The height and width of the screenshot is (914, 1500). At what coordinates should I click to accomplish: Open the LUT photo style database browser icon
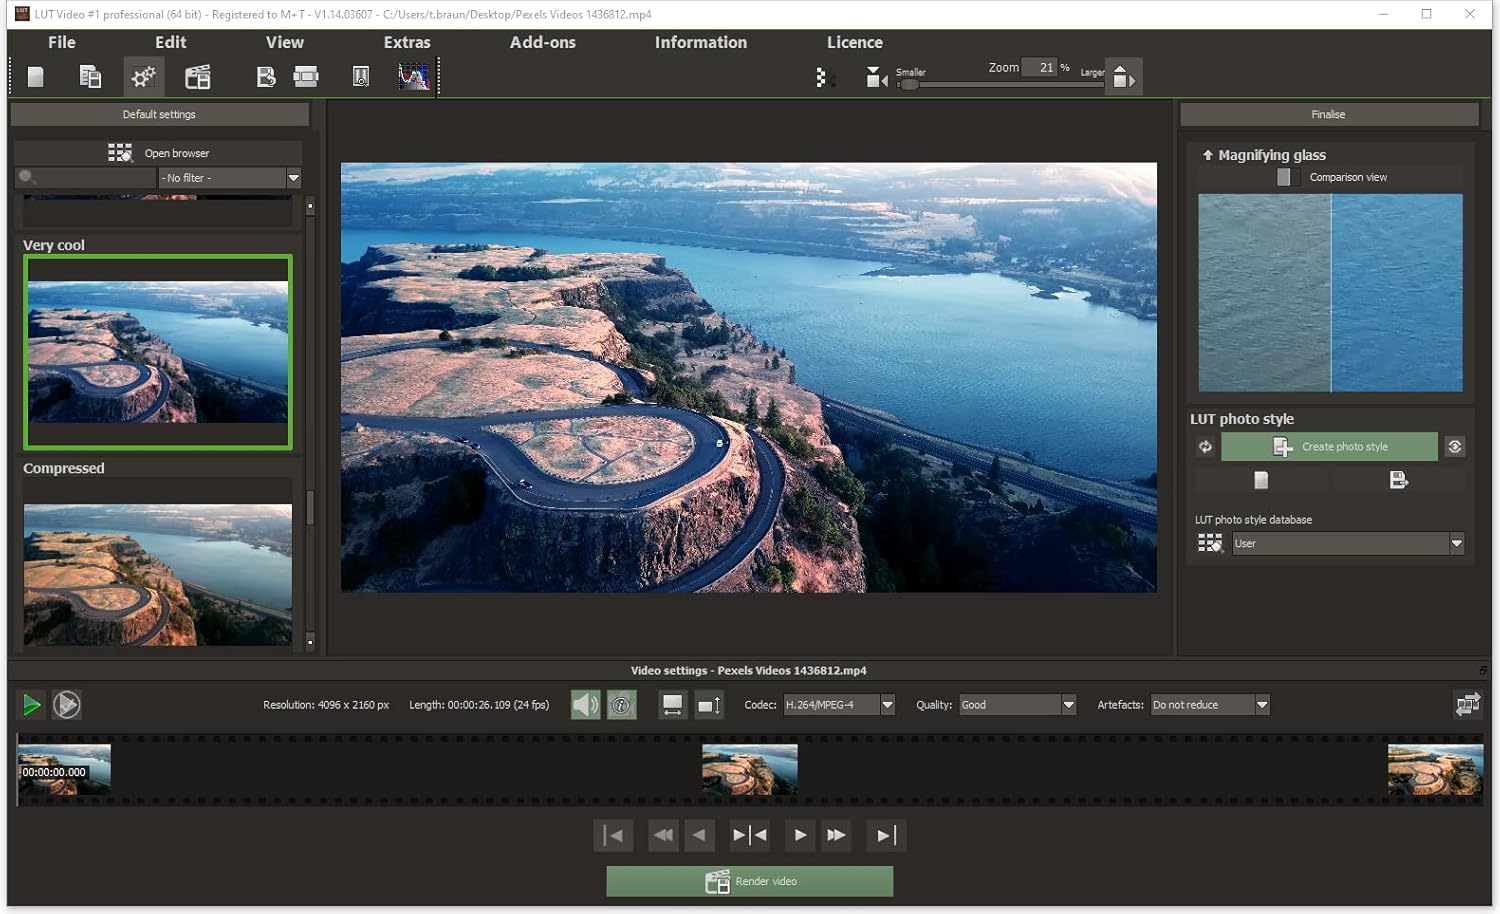[x=1210, y=543]
